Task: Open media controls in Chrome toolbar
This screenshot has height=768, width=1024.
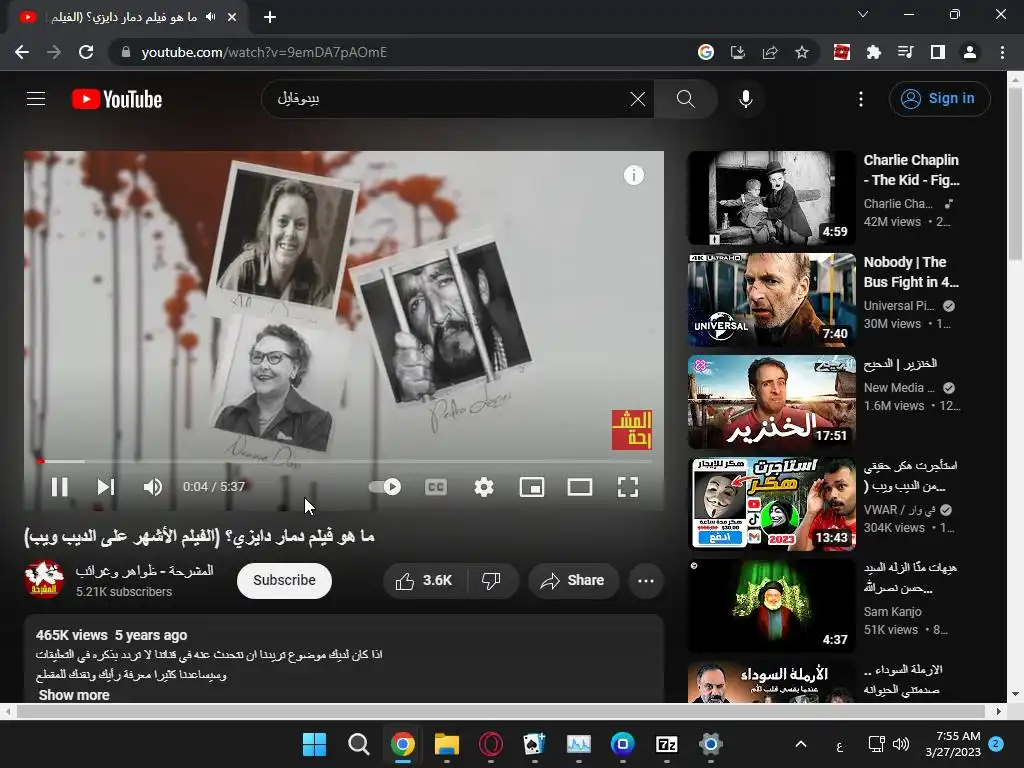Action: click(x=906, y=52)
